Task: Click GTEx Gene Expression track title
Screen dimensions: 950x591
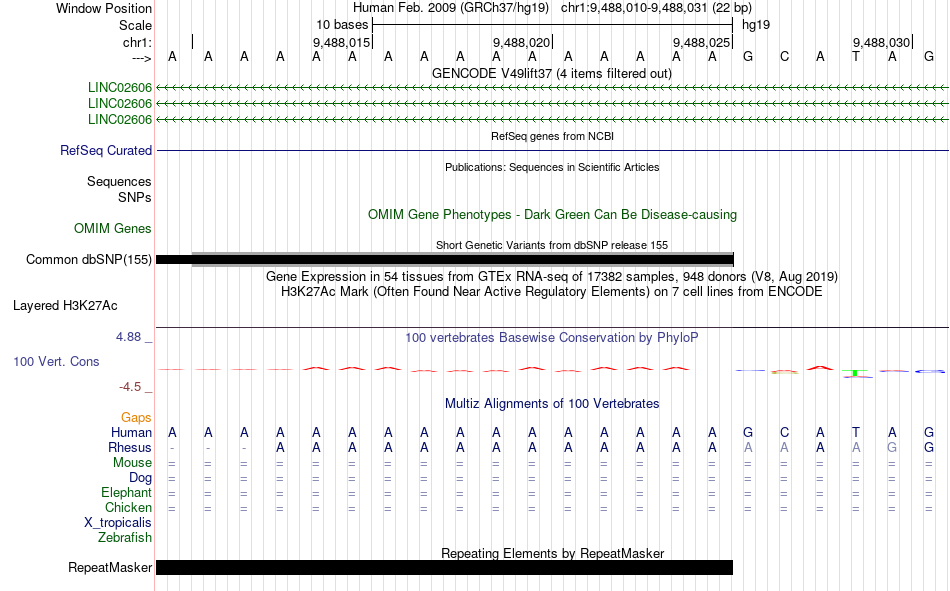Action: coord(551,276)
